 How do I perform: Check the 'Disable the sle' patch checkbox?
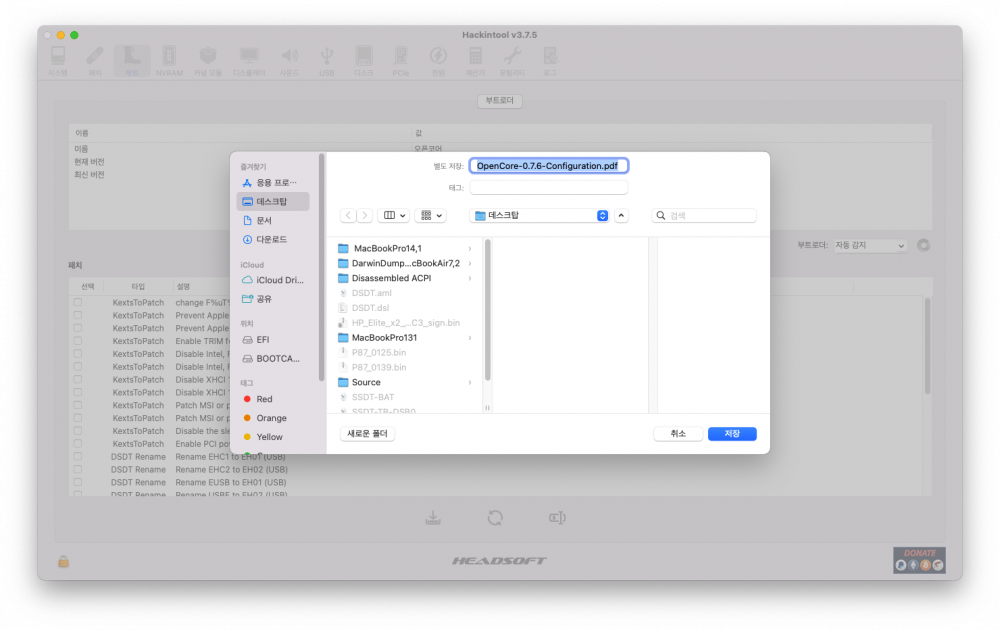(78, 430)
